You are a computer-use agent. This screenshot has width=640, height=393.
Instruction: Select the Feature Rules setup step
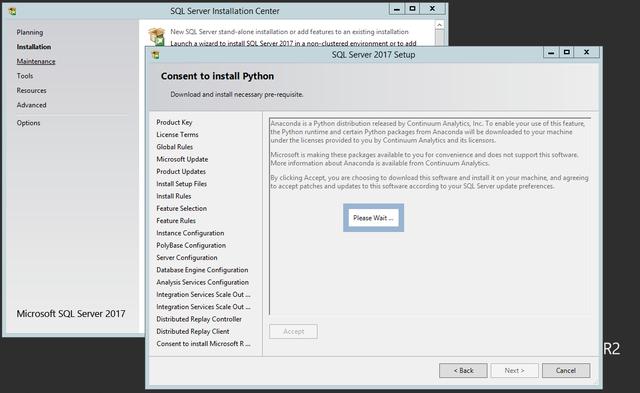pyautogui.click(x=176, y=221)
